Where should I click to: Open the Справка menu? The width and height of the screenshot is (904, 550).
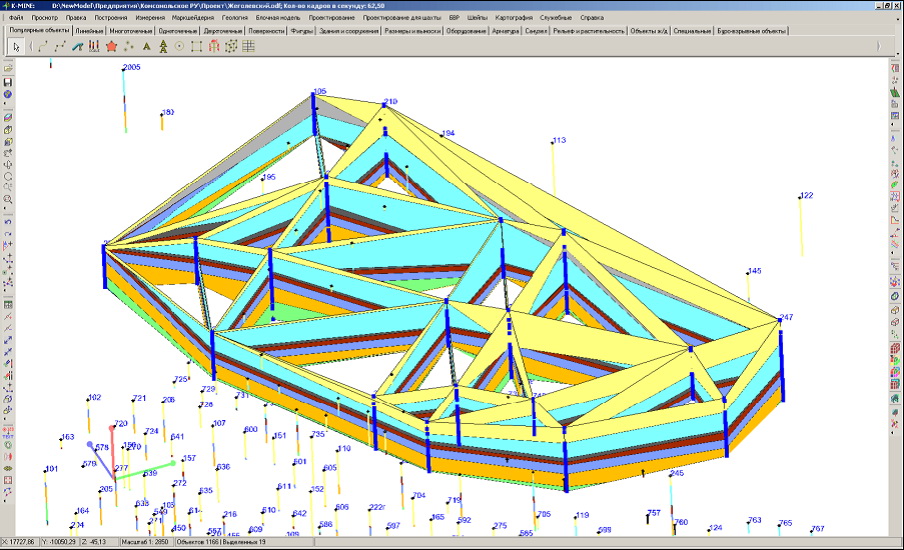pos(592,18)
